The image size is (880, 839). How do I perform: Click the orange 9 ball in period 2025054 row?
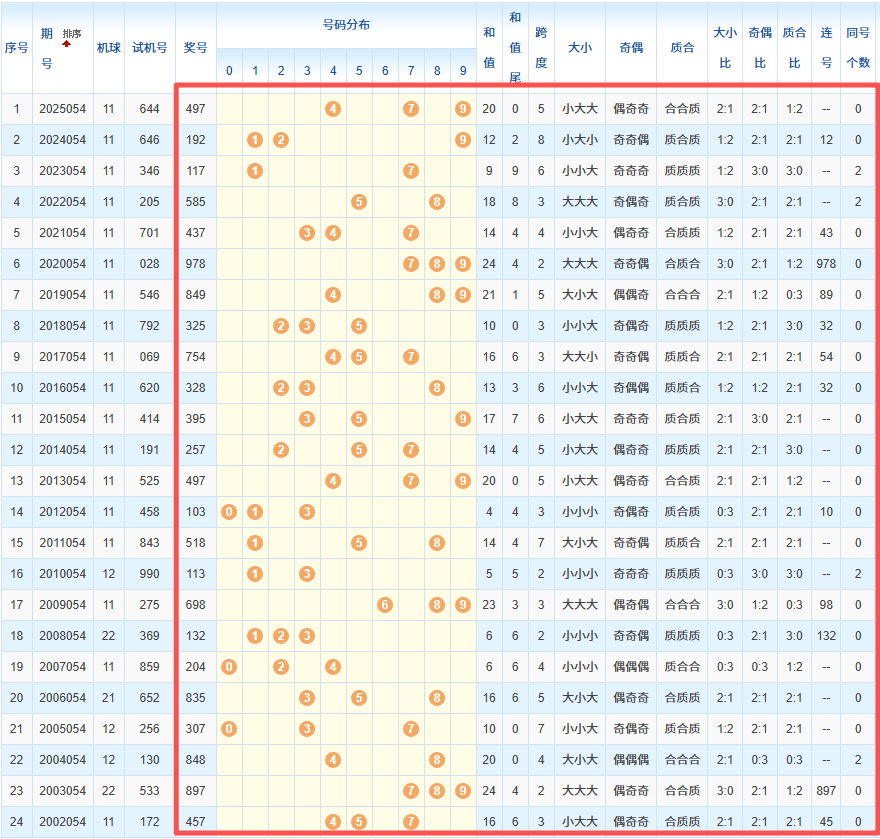coord(462,108)
